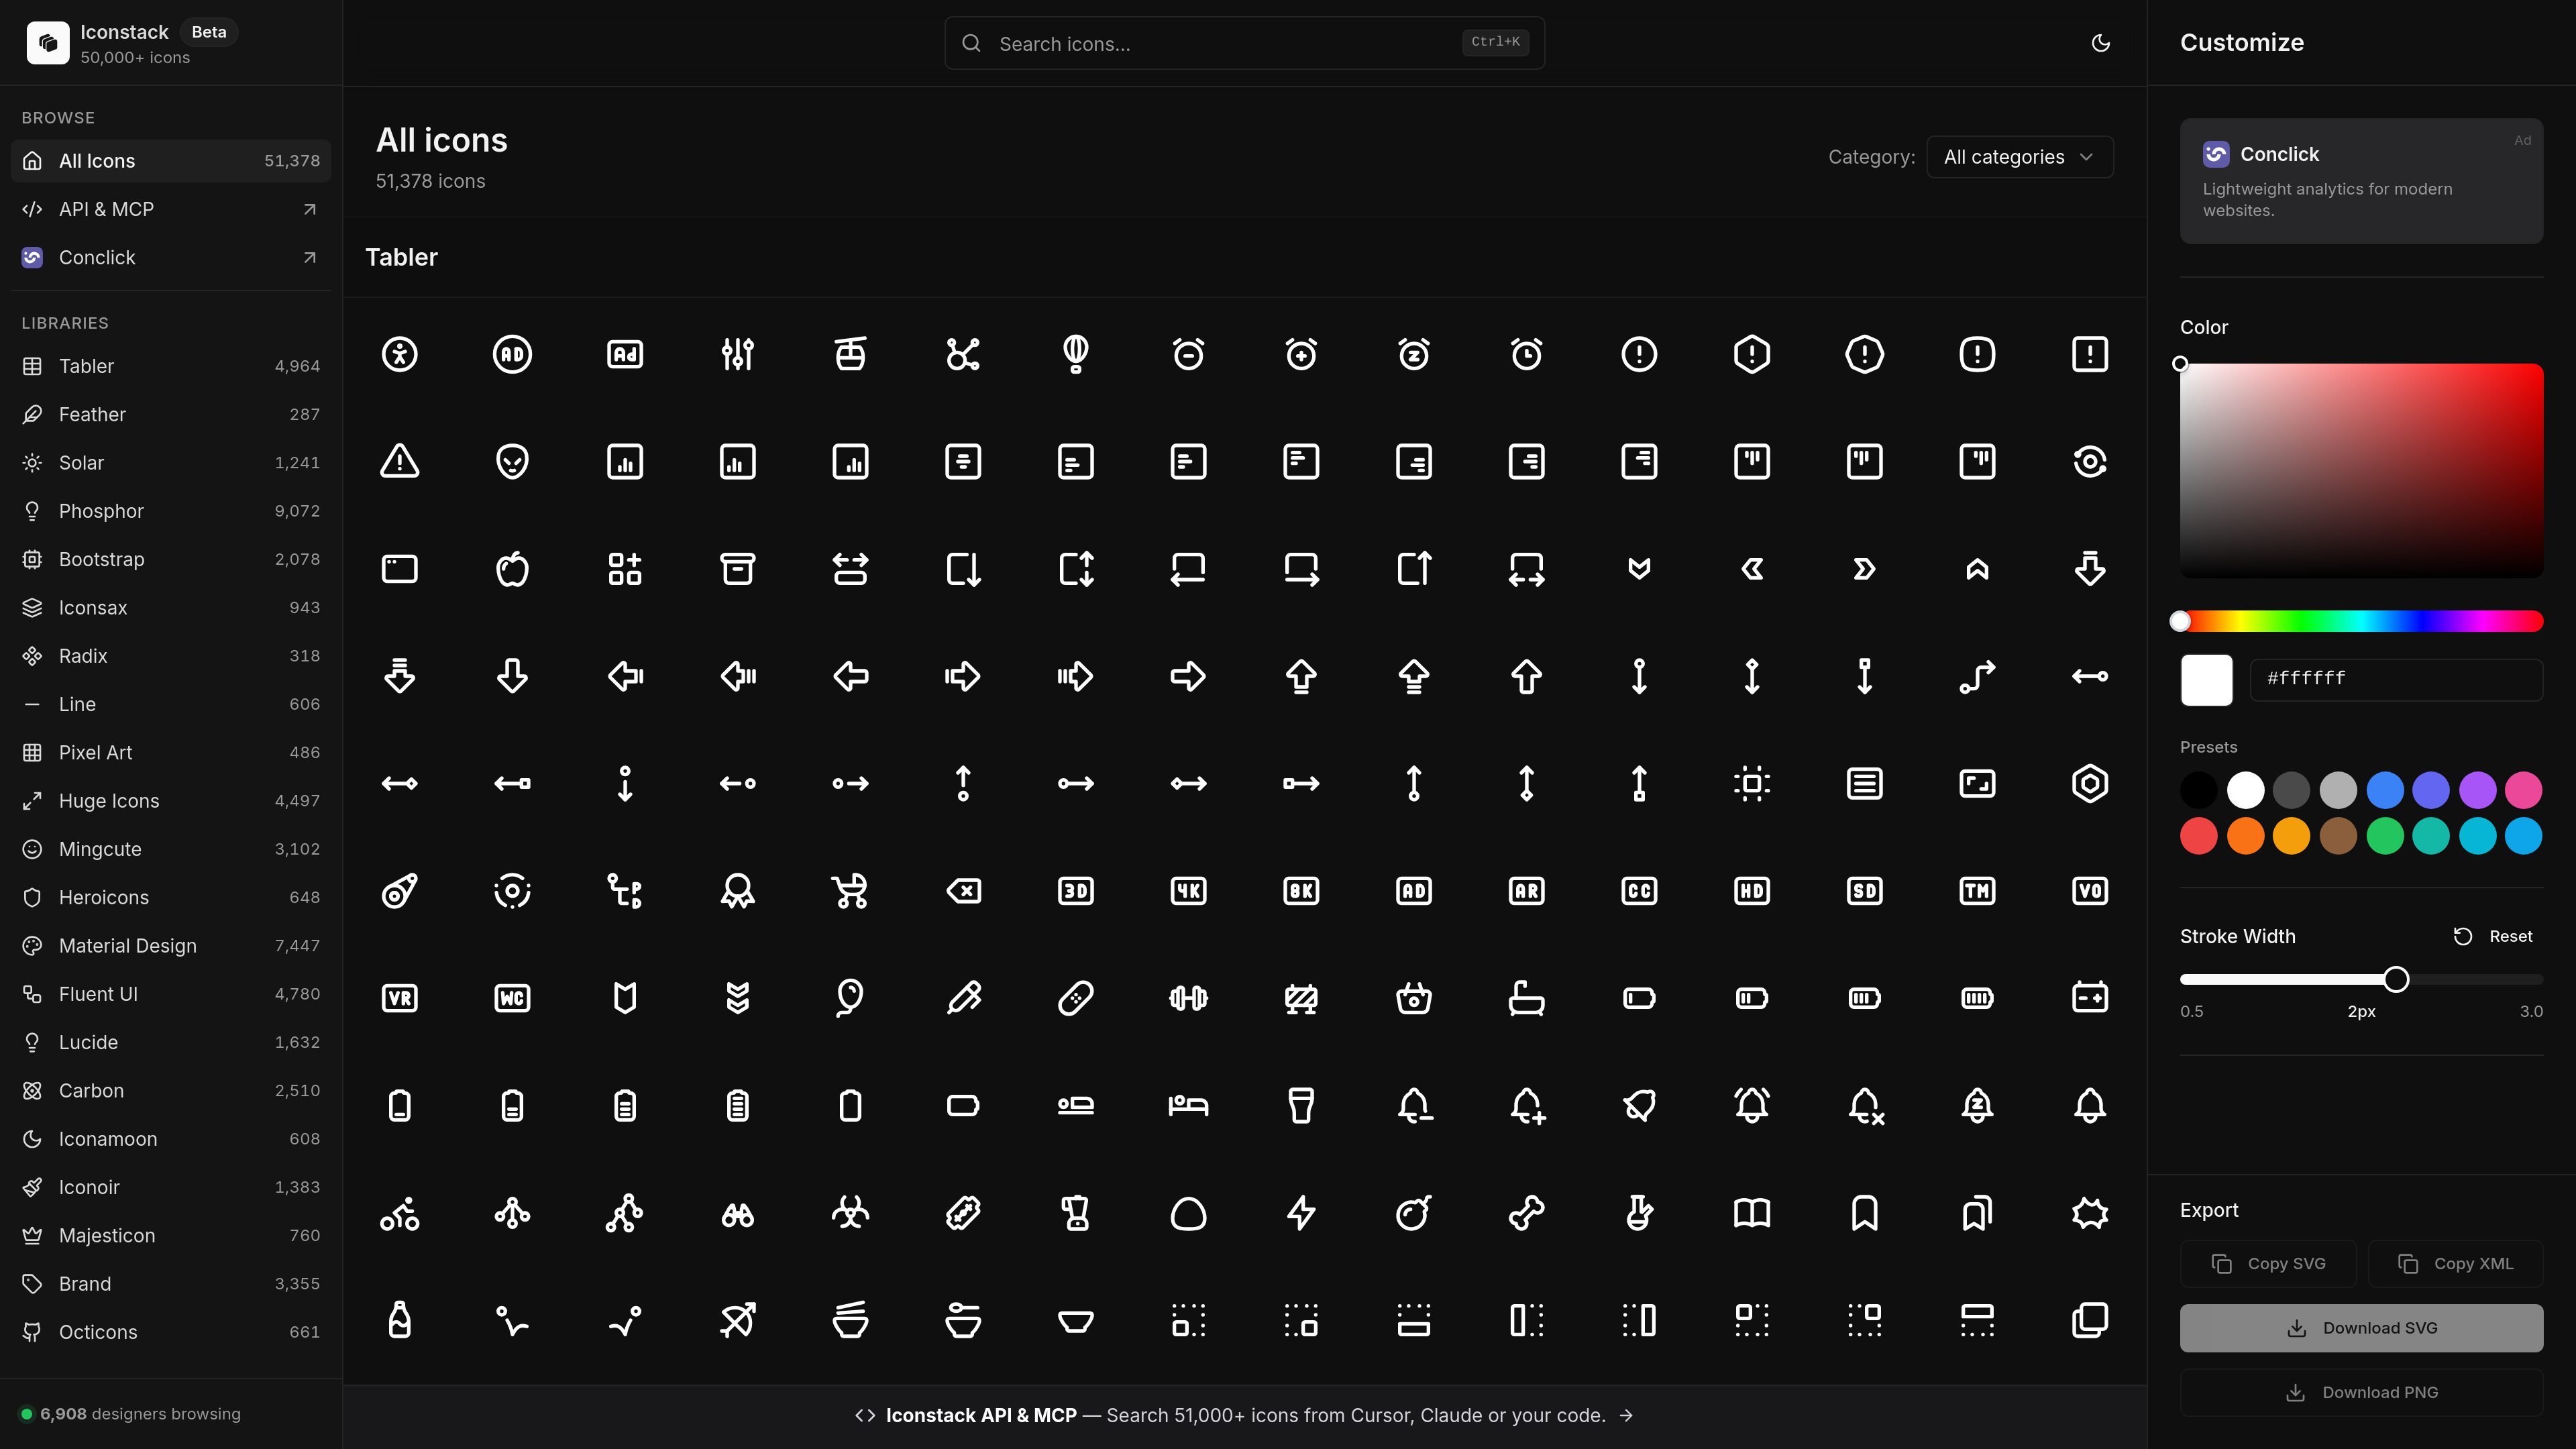
Task: Pick the bandage icon
Action: point(1075,998)
